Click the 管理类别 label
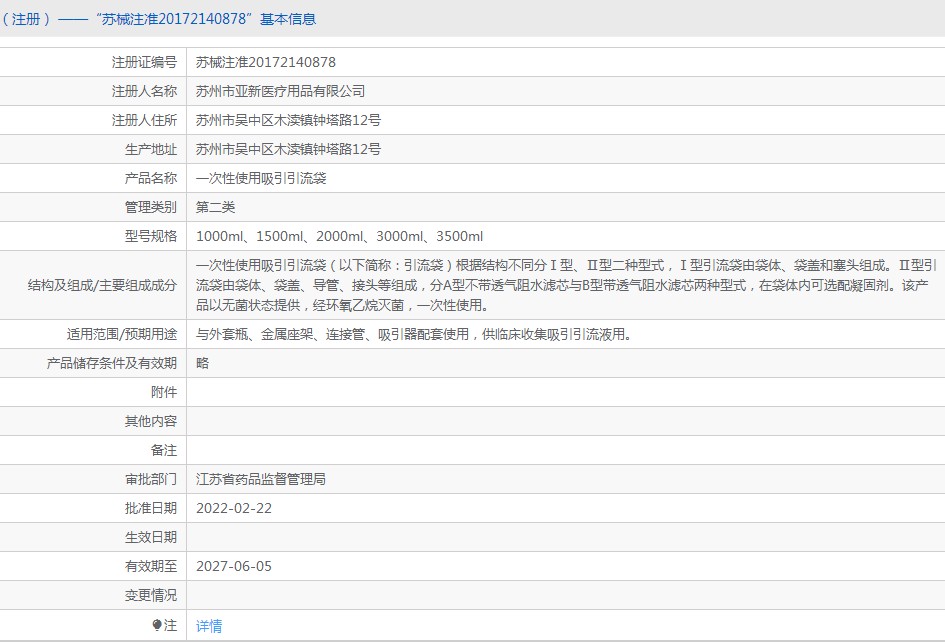Image resolution: width=945 pixels, height=644 pixels. click(x=151, y=207)
